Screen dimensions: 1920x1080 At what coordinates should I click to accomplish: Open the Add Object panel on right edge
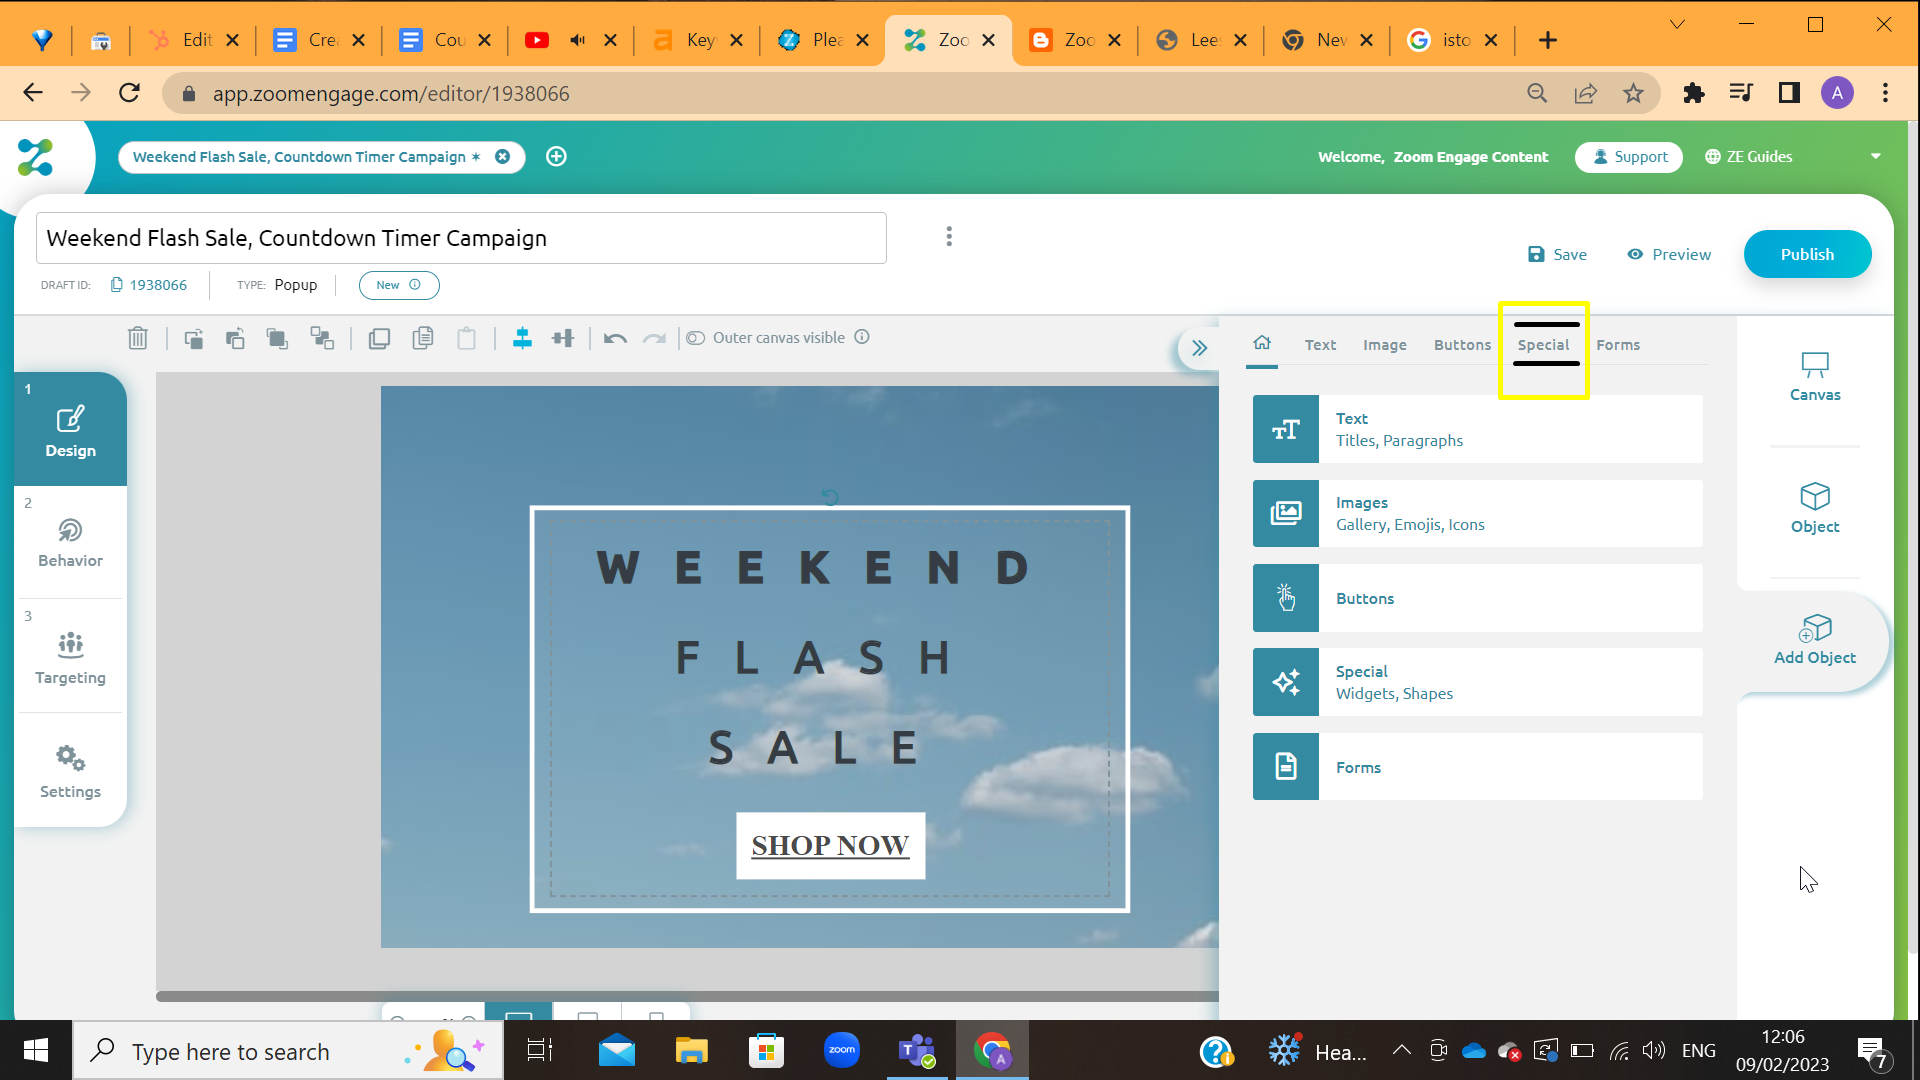click(x=1814, y=641)
